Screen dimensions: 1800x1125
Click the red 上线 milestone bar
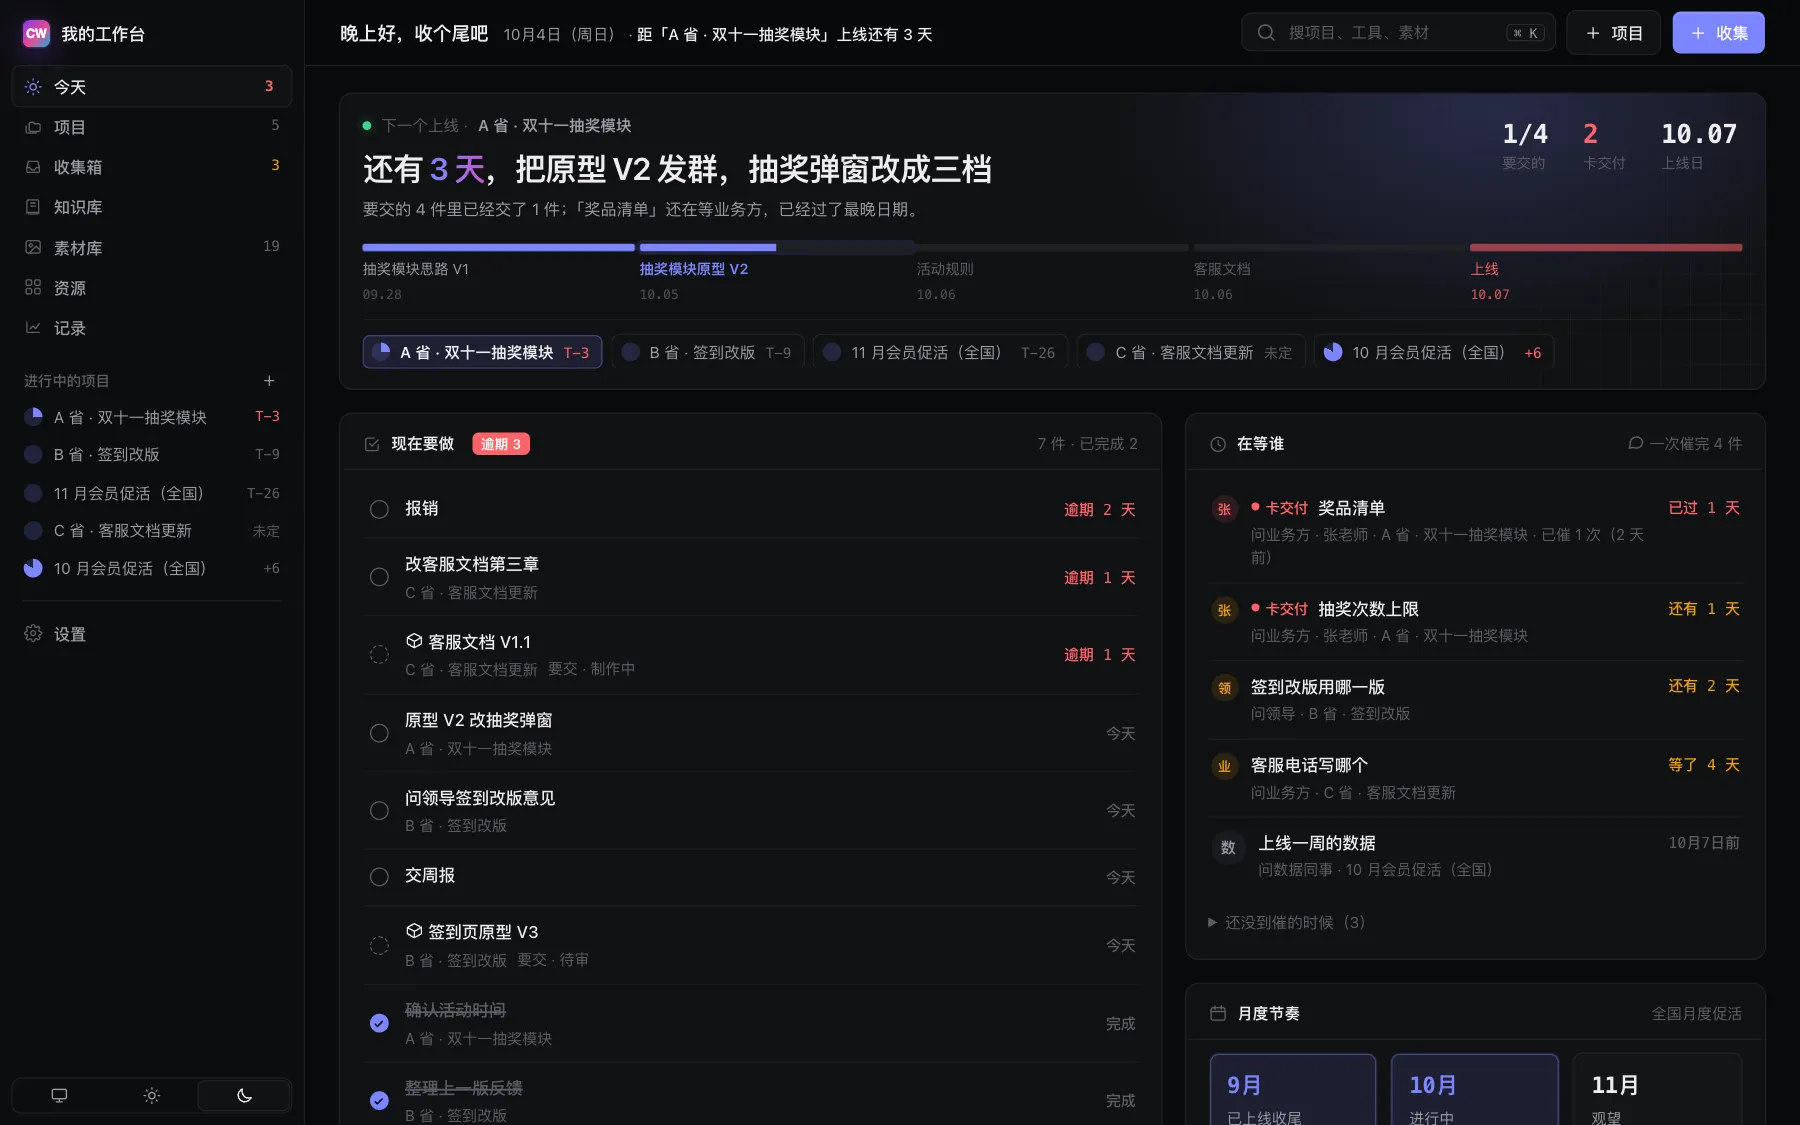pyautogui.click(x=1606, y=247)
